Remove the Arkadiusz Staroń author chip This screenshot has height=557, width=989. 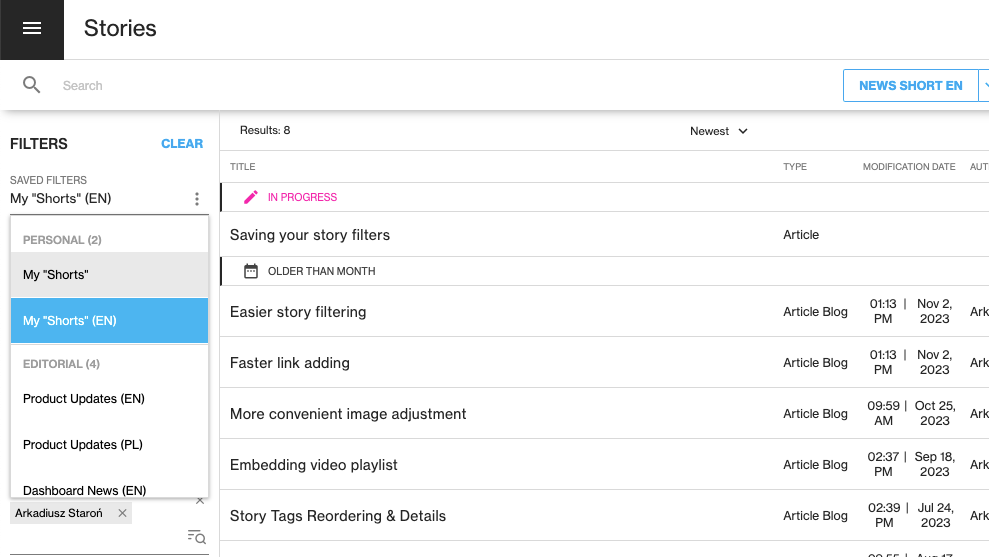click(122, 513)
